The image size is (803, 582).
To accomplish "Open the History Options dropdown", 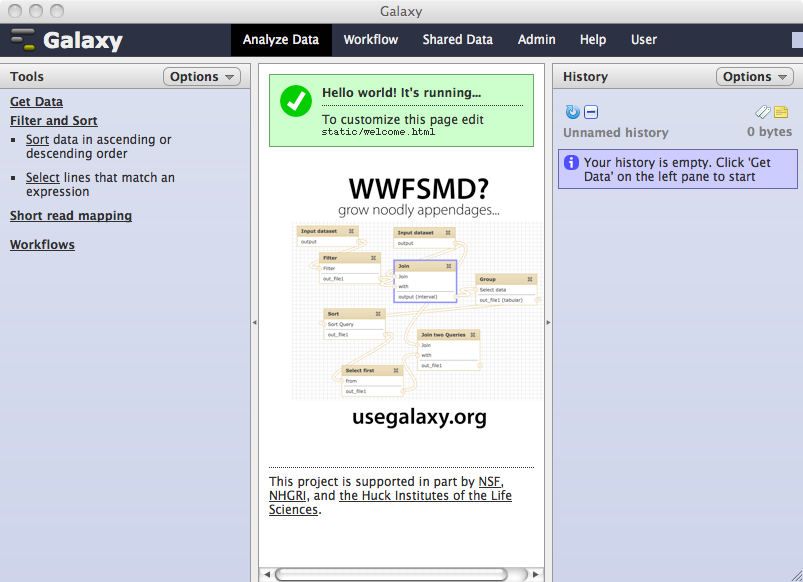I will (755, 77).
